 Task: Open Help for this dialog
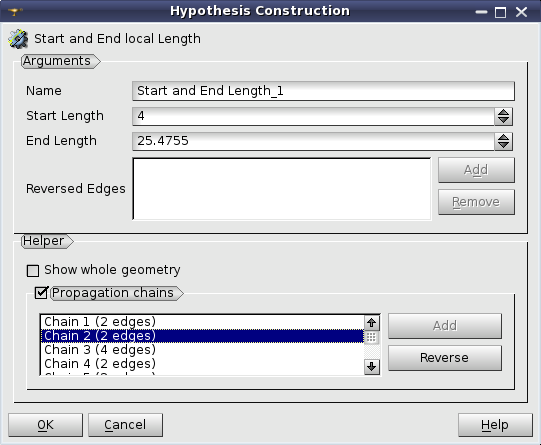pos(495,425)
